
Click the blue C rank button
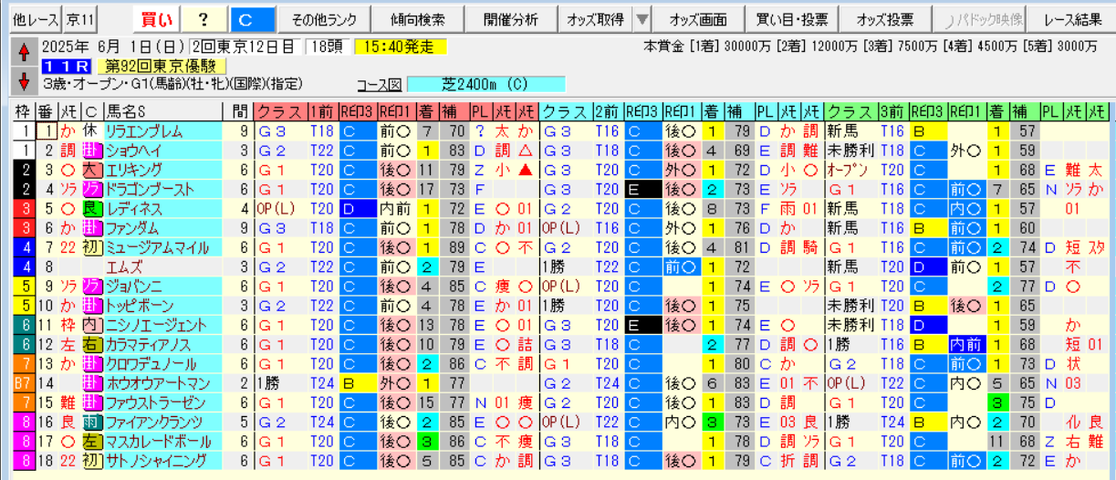[252, 20]
